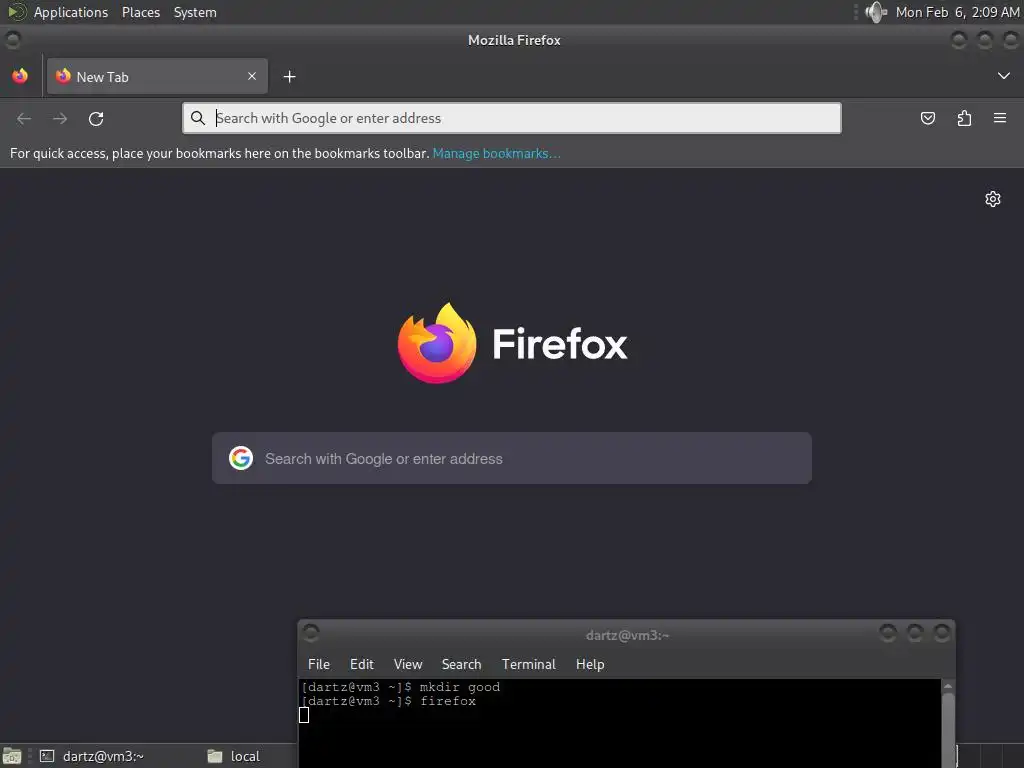Reload the current Firefox page
Viewport: 1024px width, 768px height.
96,118
